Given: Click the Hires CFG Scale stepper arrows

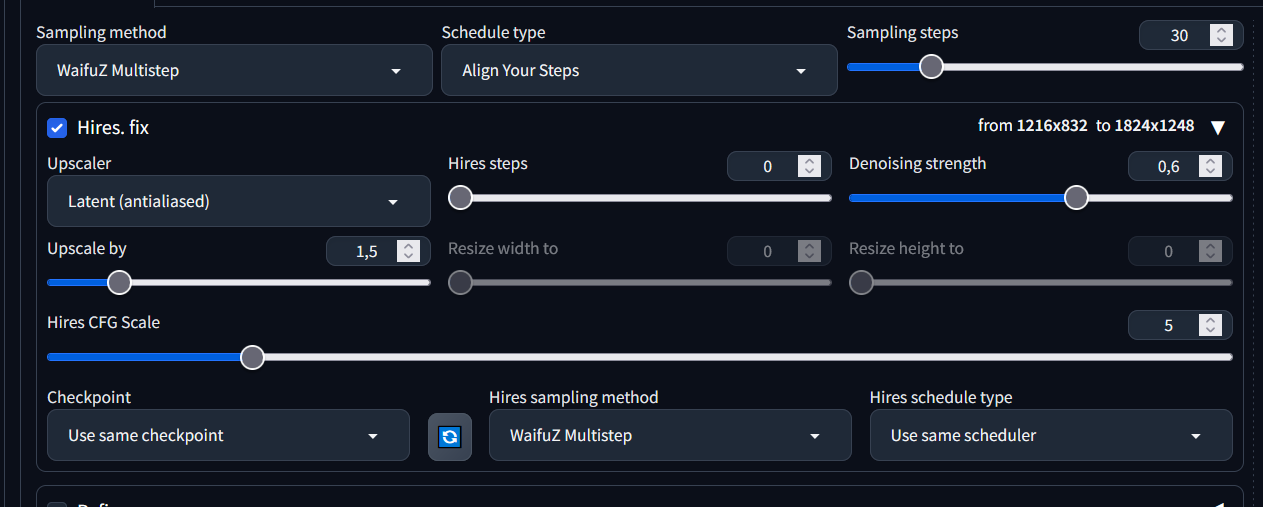Looking at the screenshot, I should (1210, 325).
